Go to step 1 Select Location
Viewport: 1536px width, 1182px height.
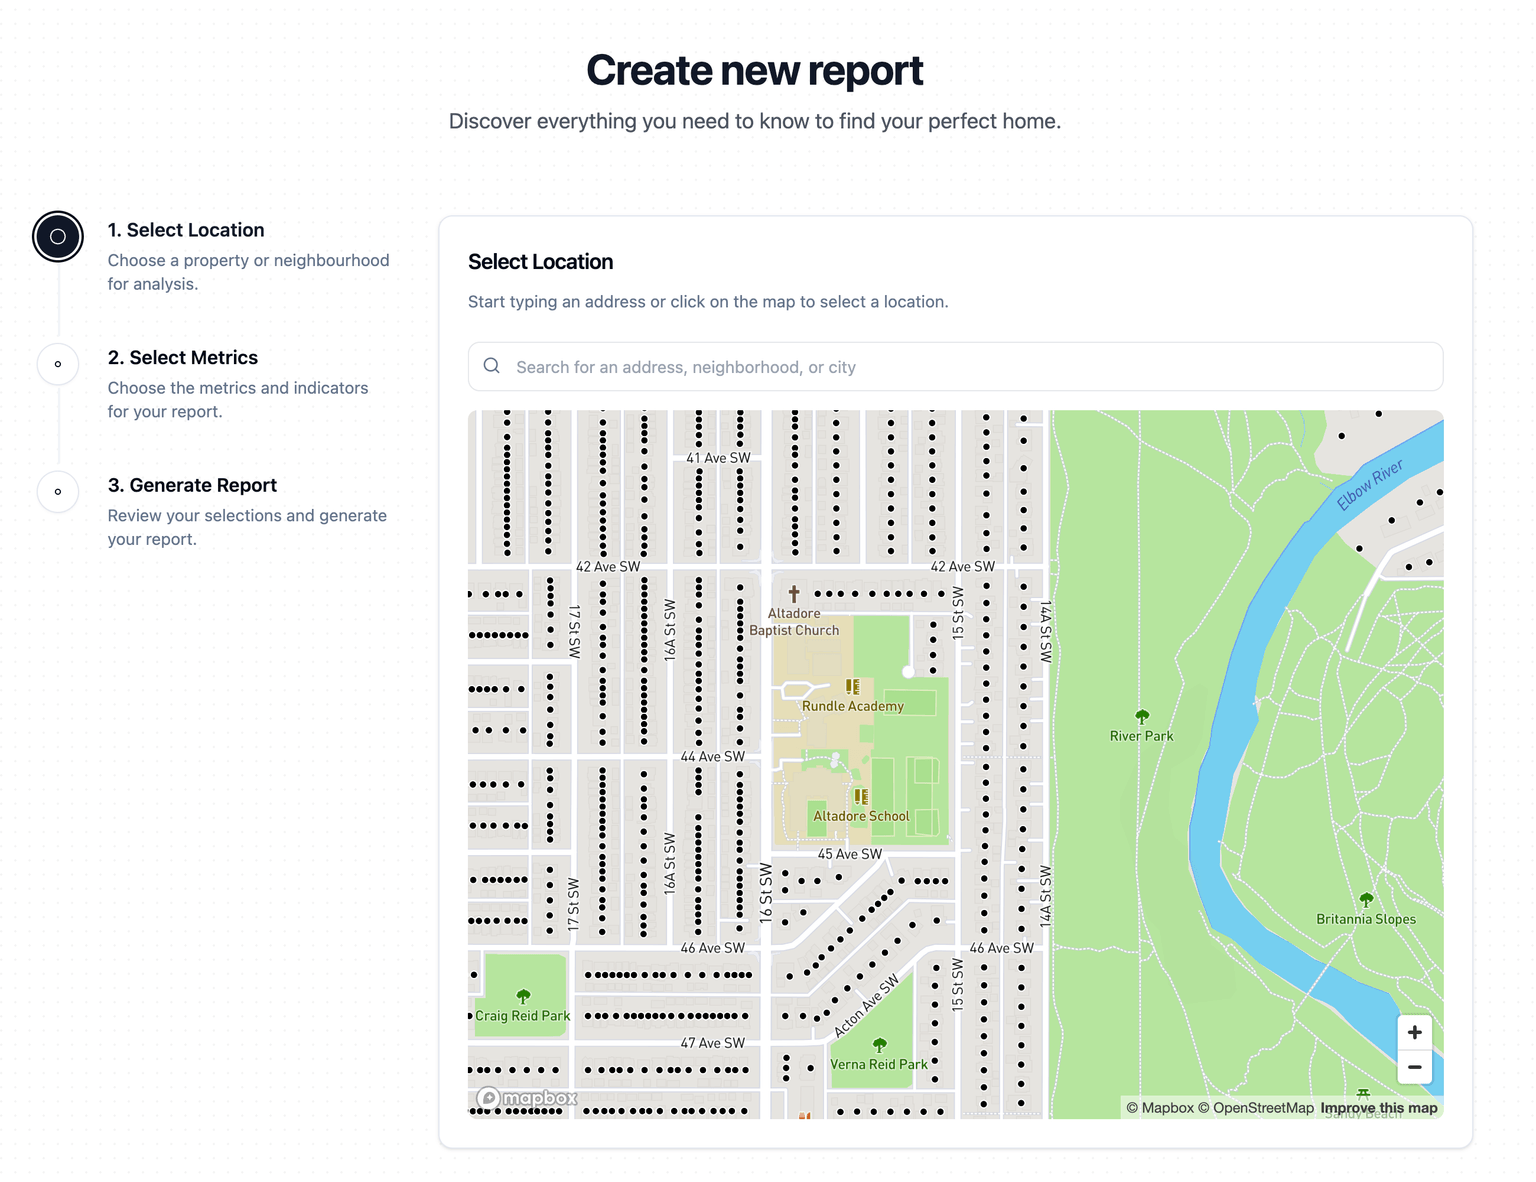[186, 230]
